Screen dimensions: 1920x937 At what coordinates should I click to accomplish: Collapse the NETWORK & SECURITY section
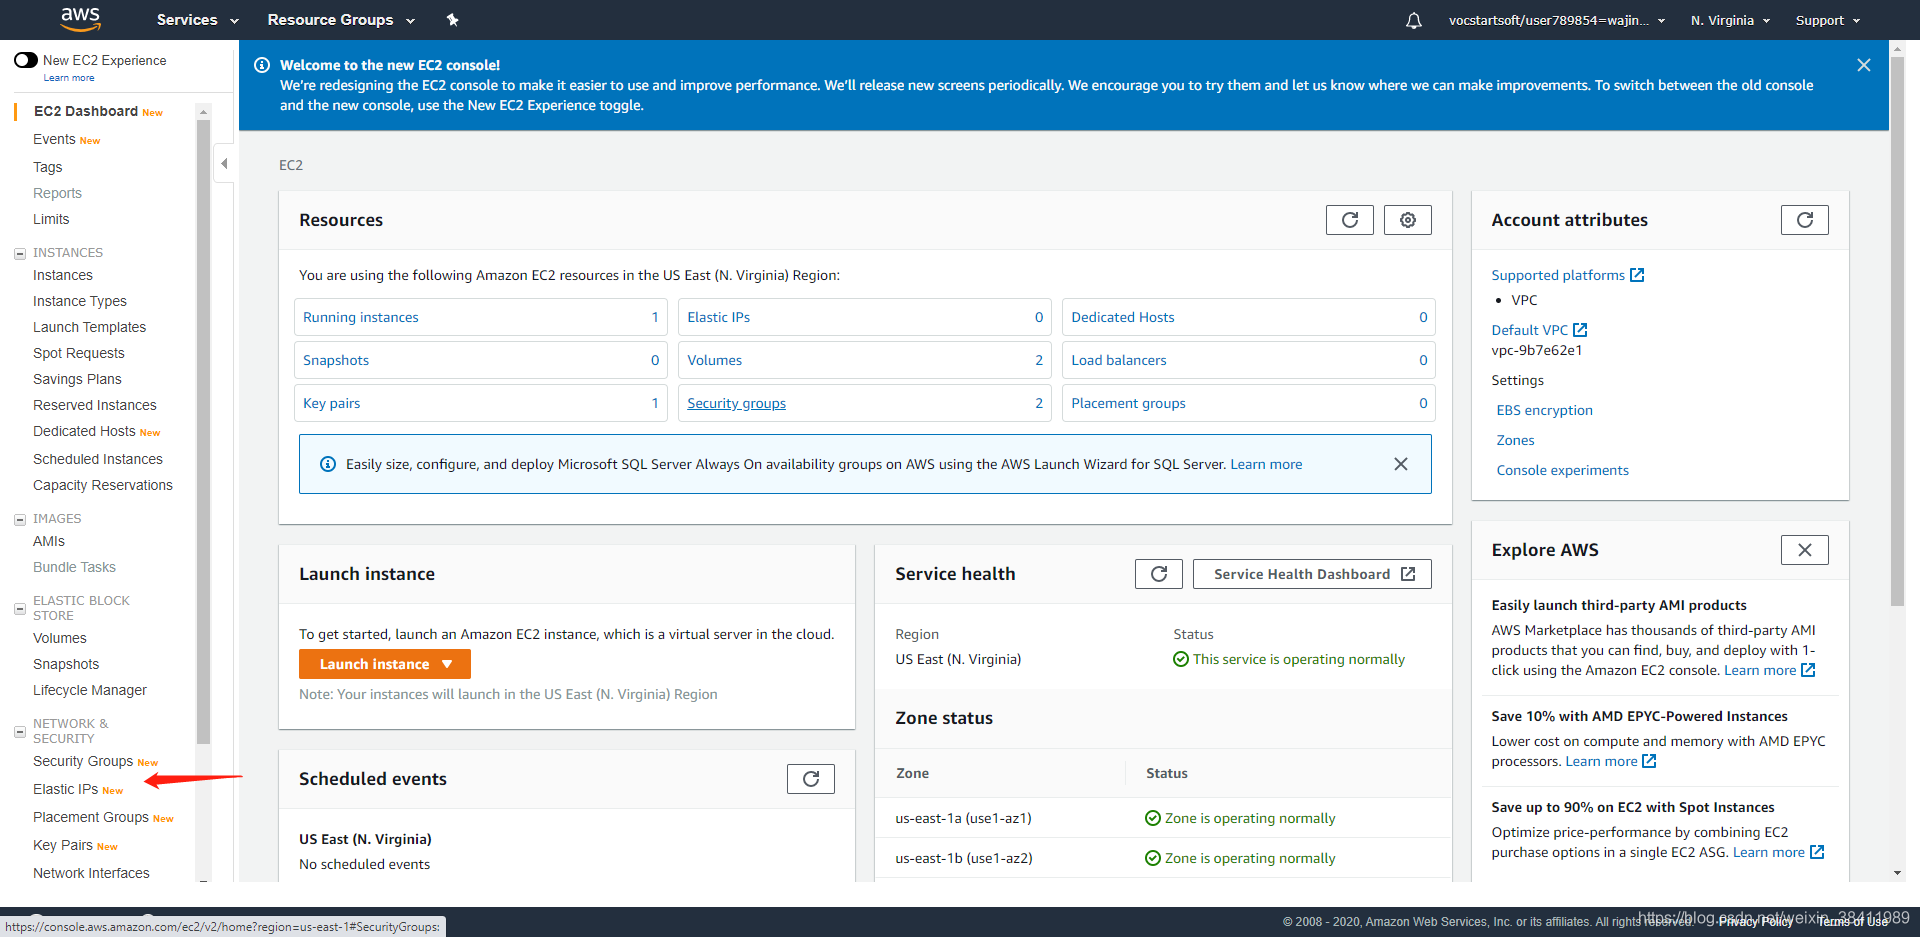[x=19, y=732]
